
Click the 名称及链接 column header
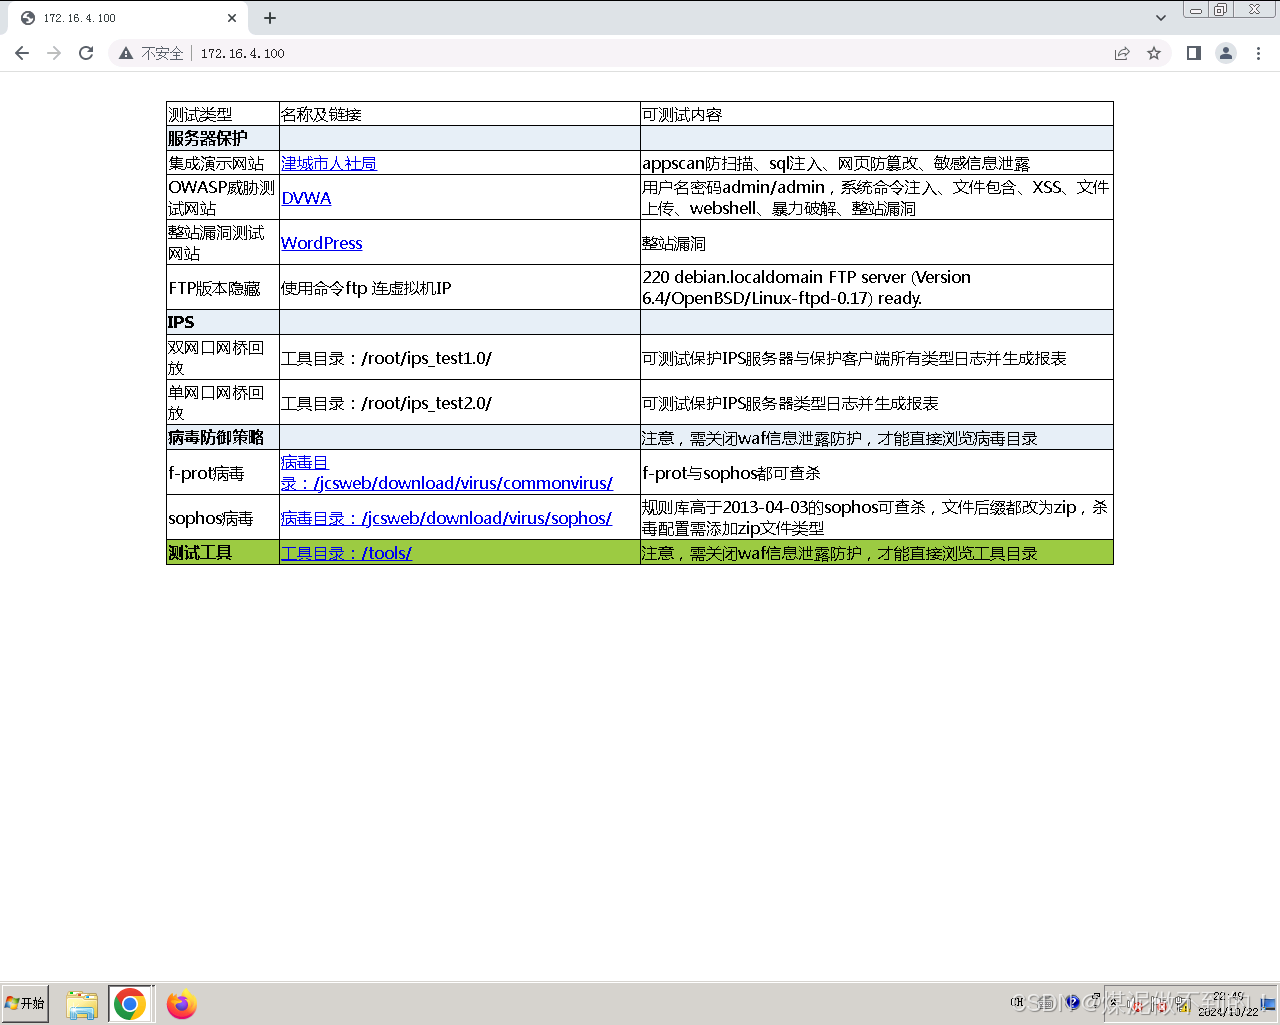point(460,114)
